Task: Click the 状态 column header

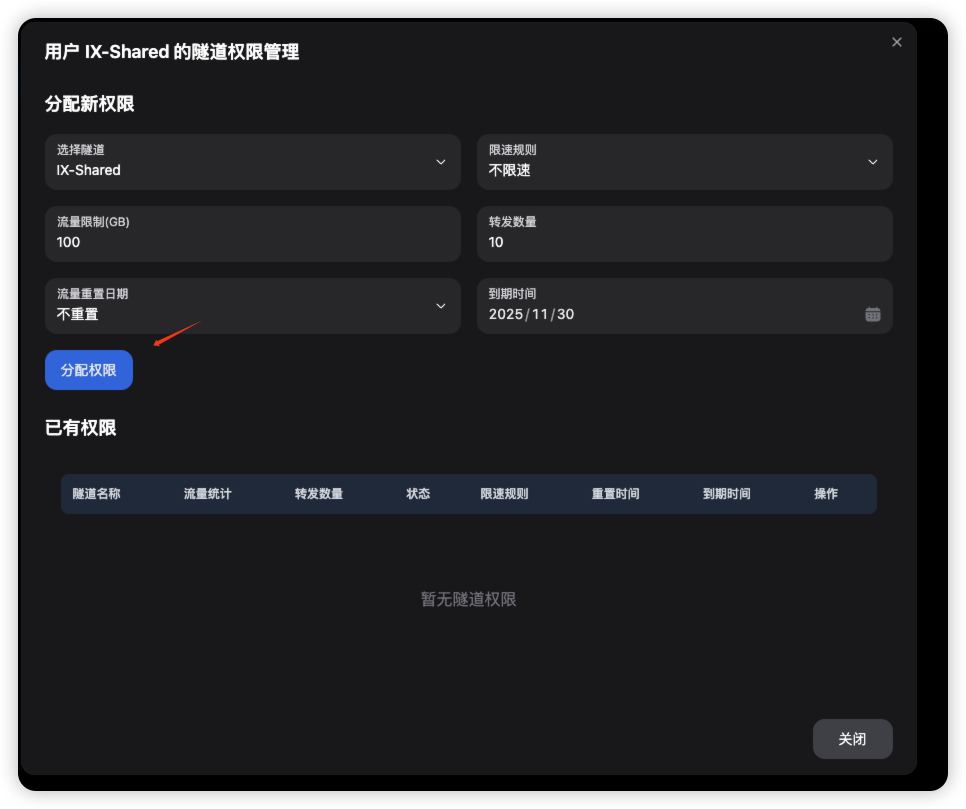Action: click(x=418, y=494)
